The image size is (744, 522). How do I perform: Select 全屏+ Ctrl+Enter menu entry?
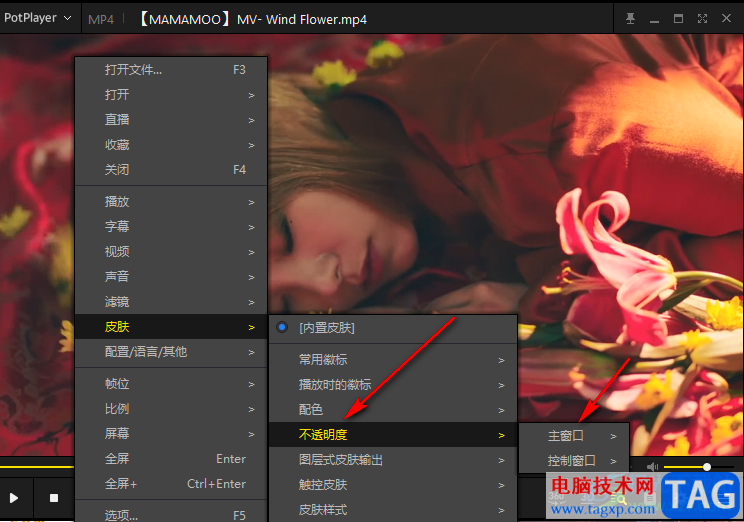[x=171, y=484]
